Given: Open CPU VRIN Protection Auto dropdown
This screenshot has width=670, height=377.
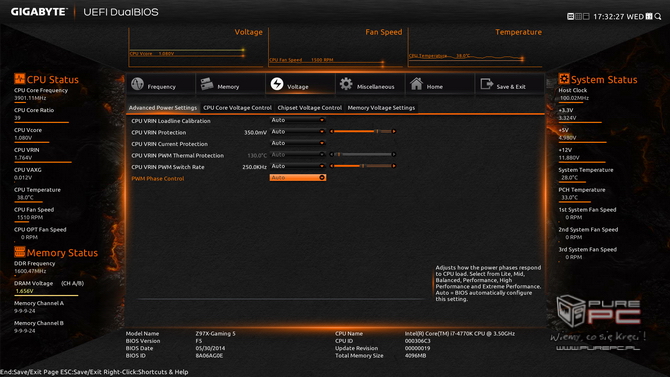Looking at the screenshot, I should pos(298,132).
